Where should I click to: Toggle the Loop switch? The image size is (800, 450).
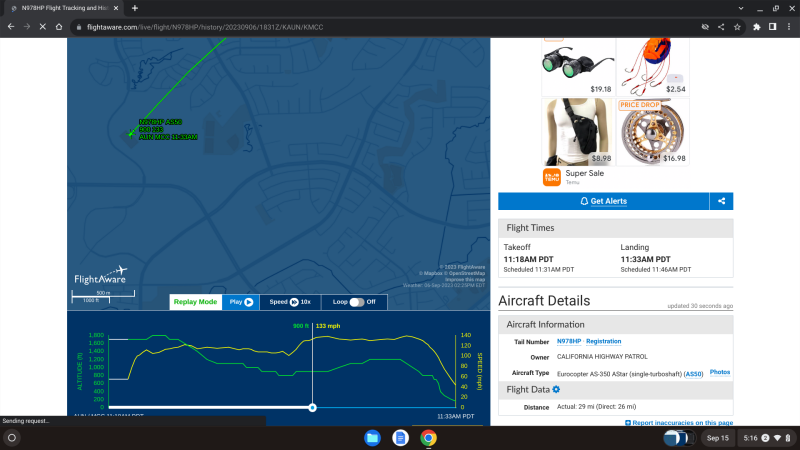tap(357, 302)
